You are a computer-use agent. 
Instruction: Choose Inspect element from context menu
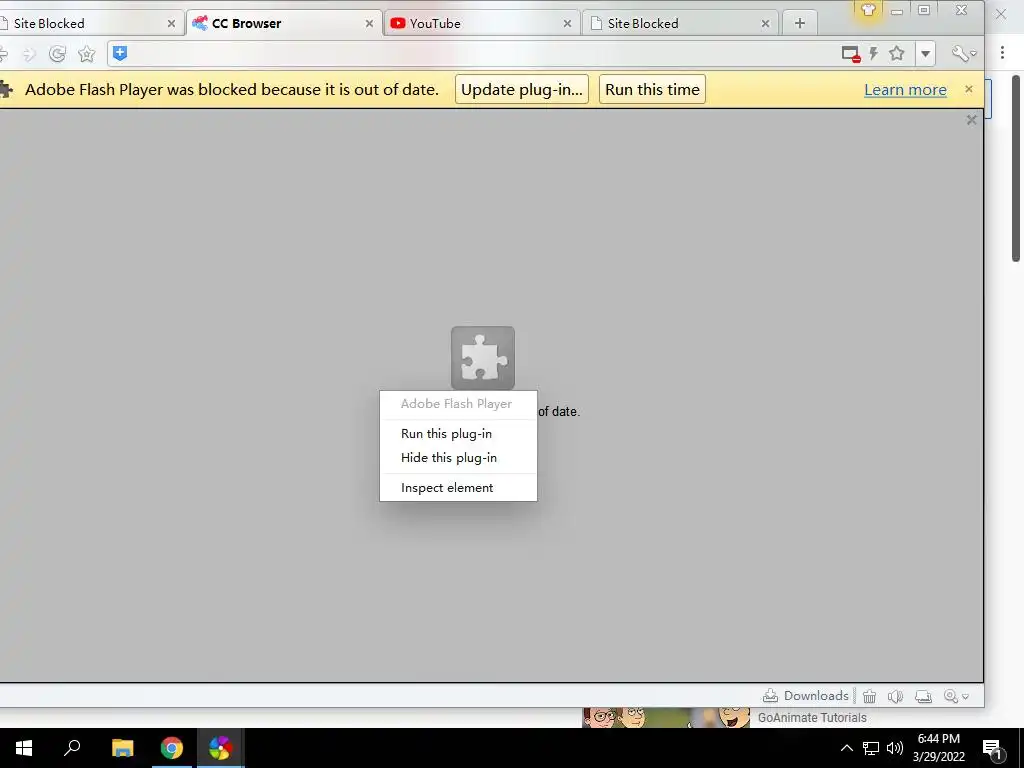click(x=458, y=488)
